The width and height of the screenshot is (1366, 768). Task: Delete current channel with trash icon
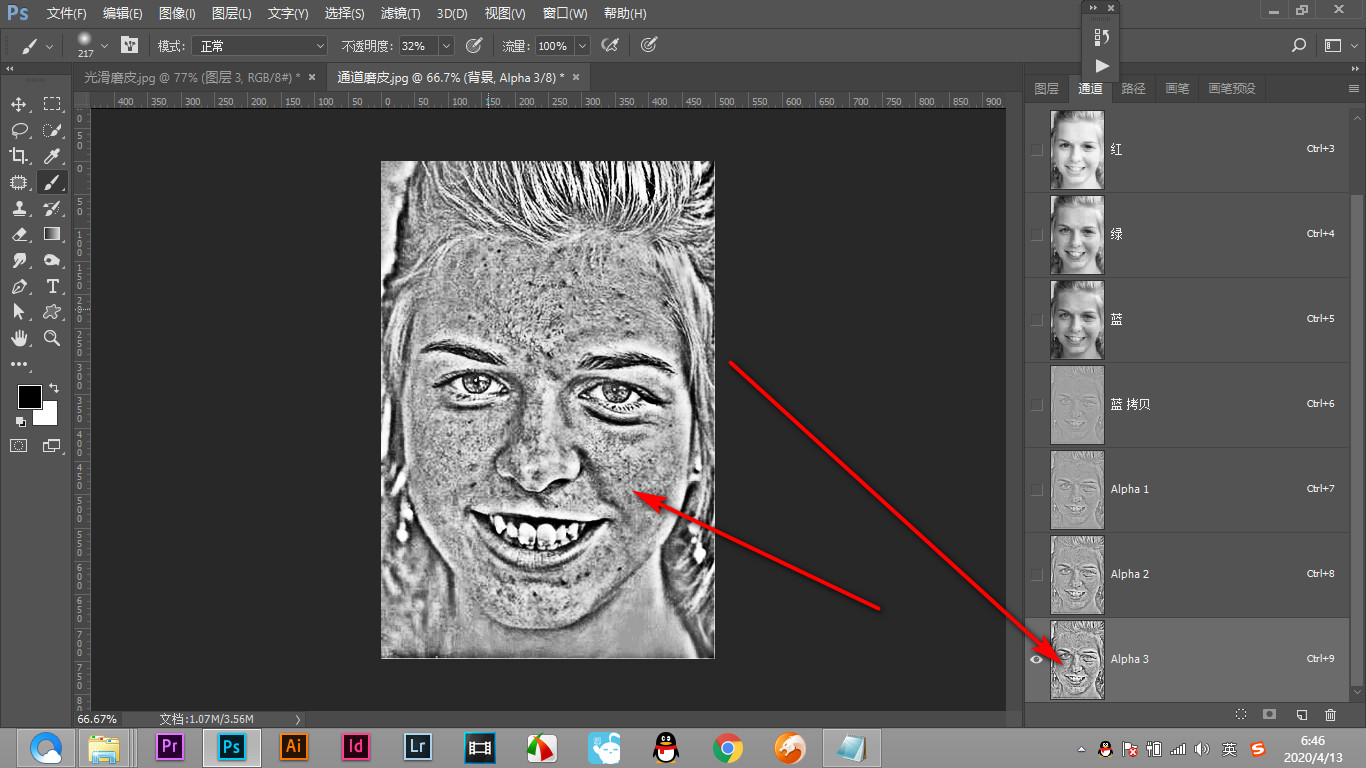[1330, 715]
